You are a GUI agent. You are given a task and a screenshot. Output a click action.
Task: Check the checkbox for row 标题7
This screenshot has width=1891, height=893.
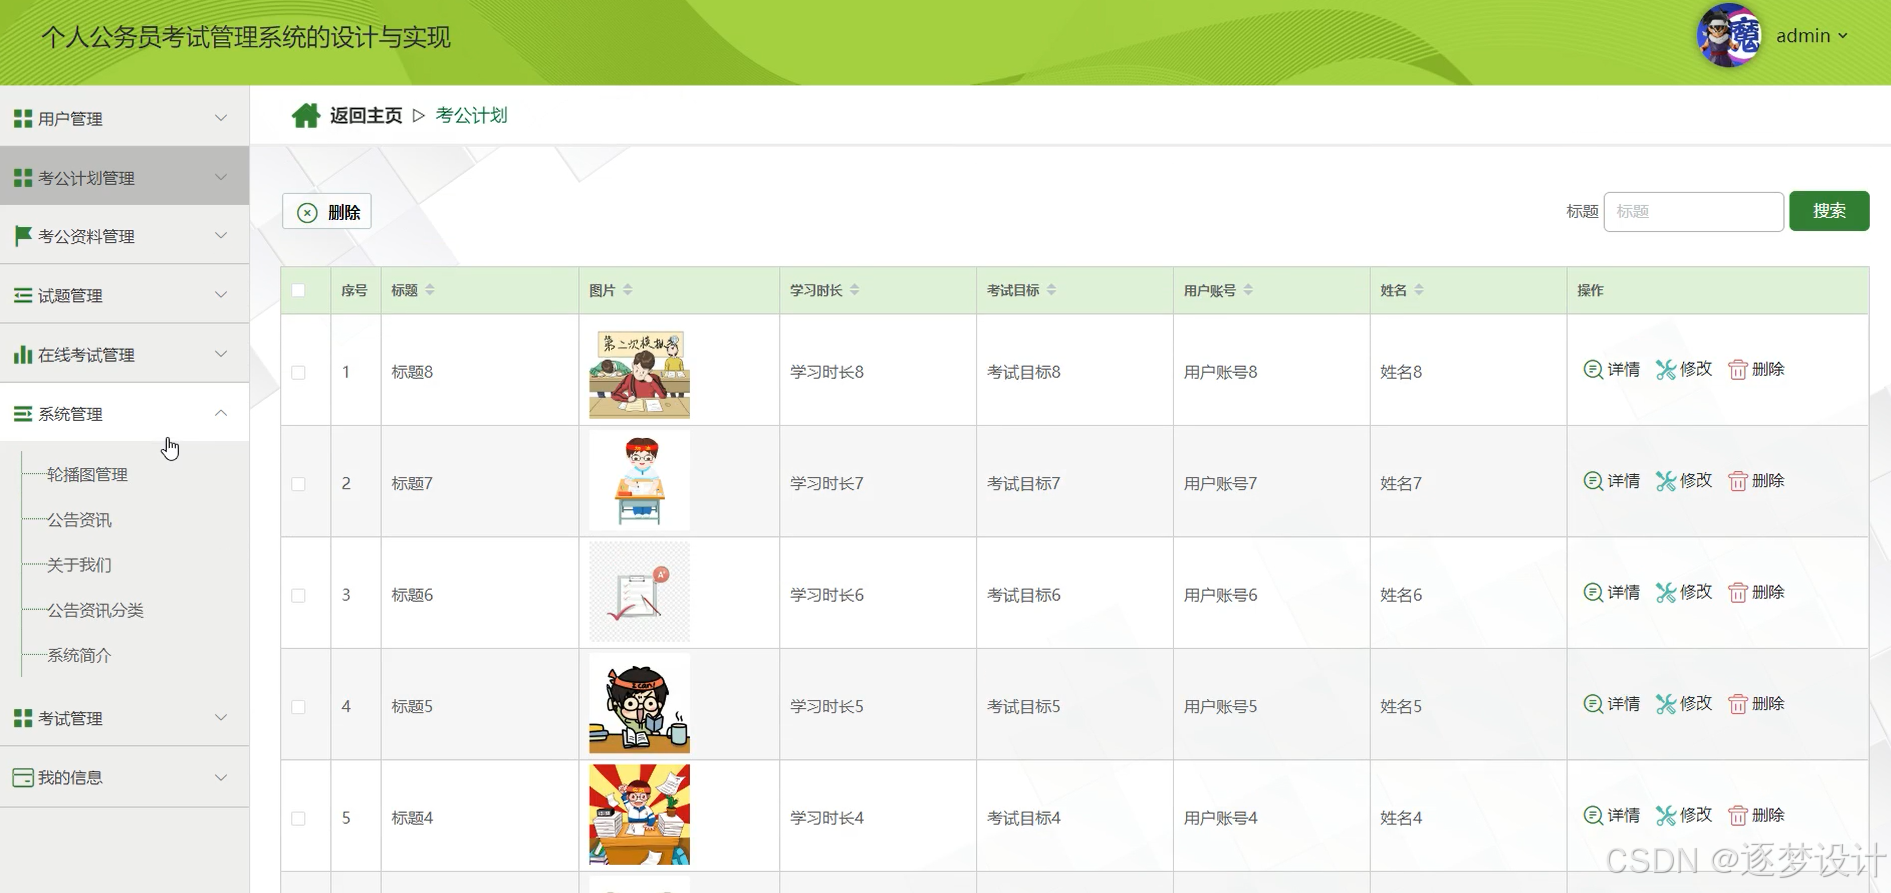click(298, 484)
